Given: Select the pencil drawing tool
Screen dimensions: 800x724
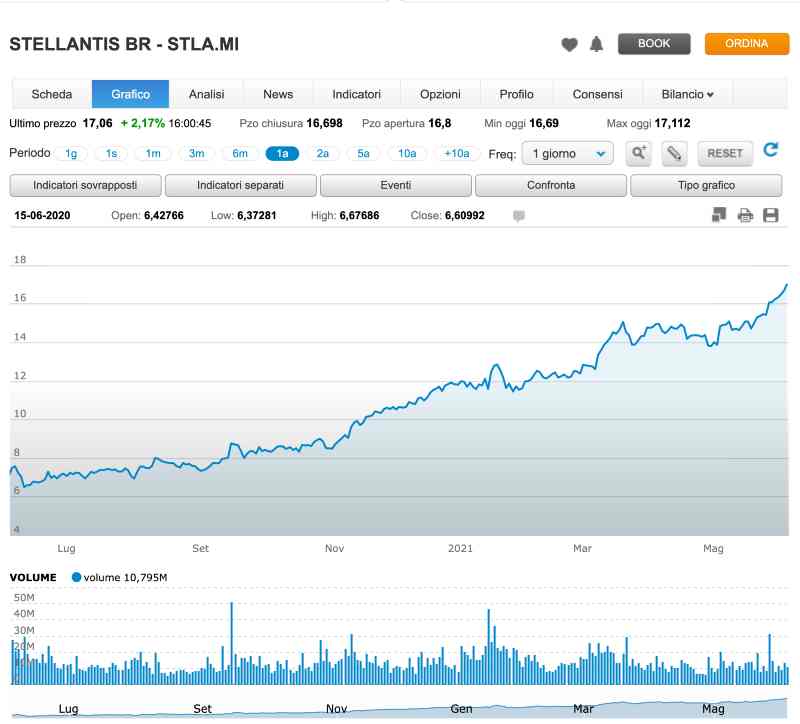Looking at the screenshot, I should click(x=674, y=153).
